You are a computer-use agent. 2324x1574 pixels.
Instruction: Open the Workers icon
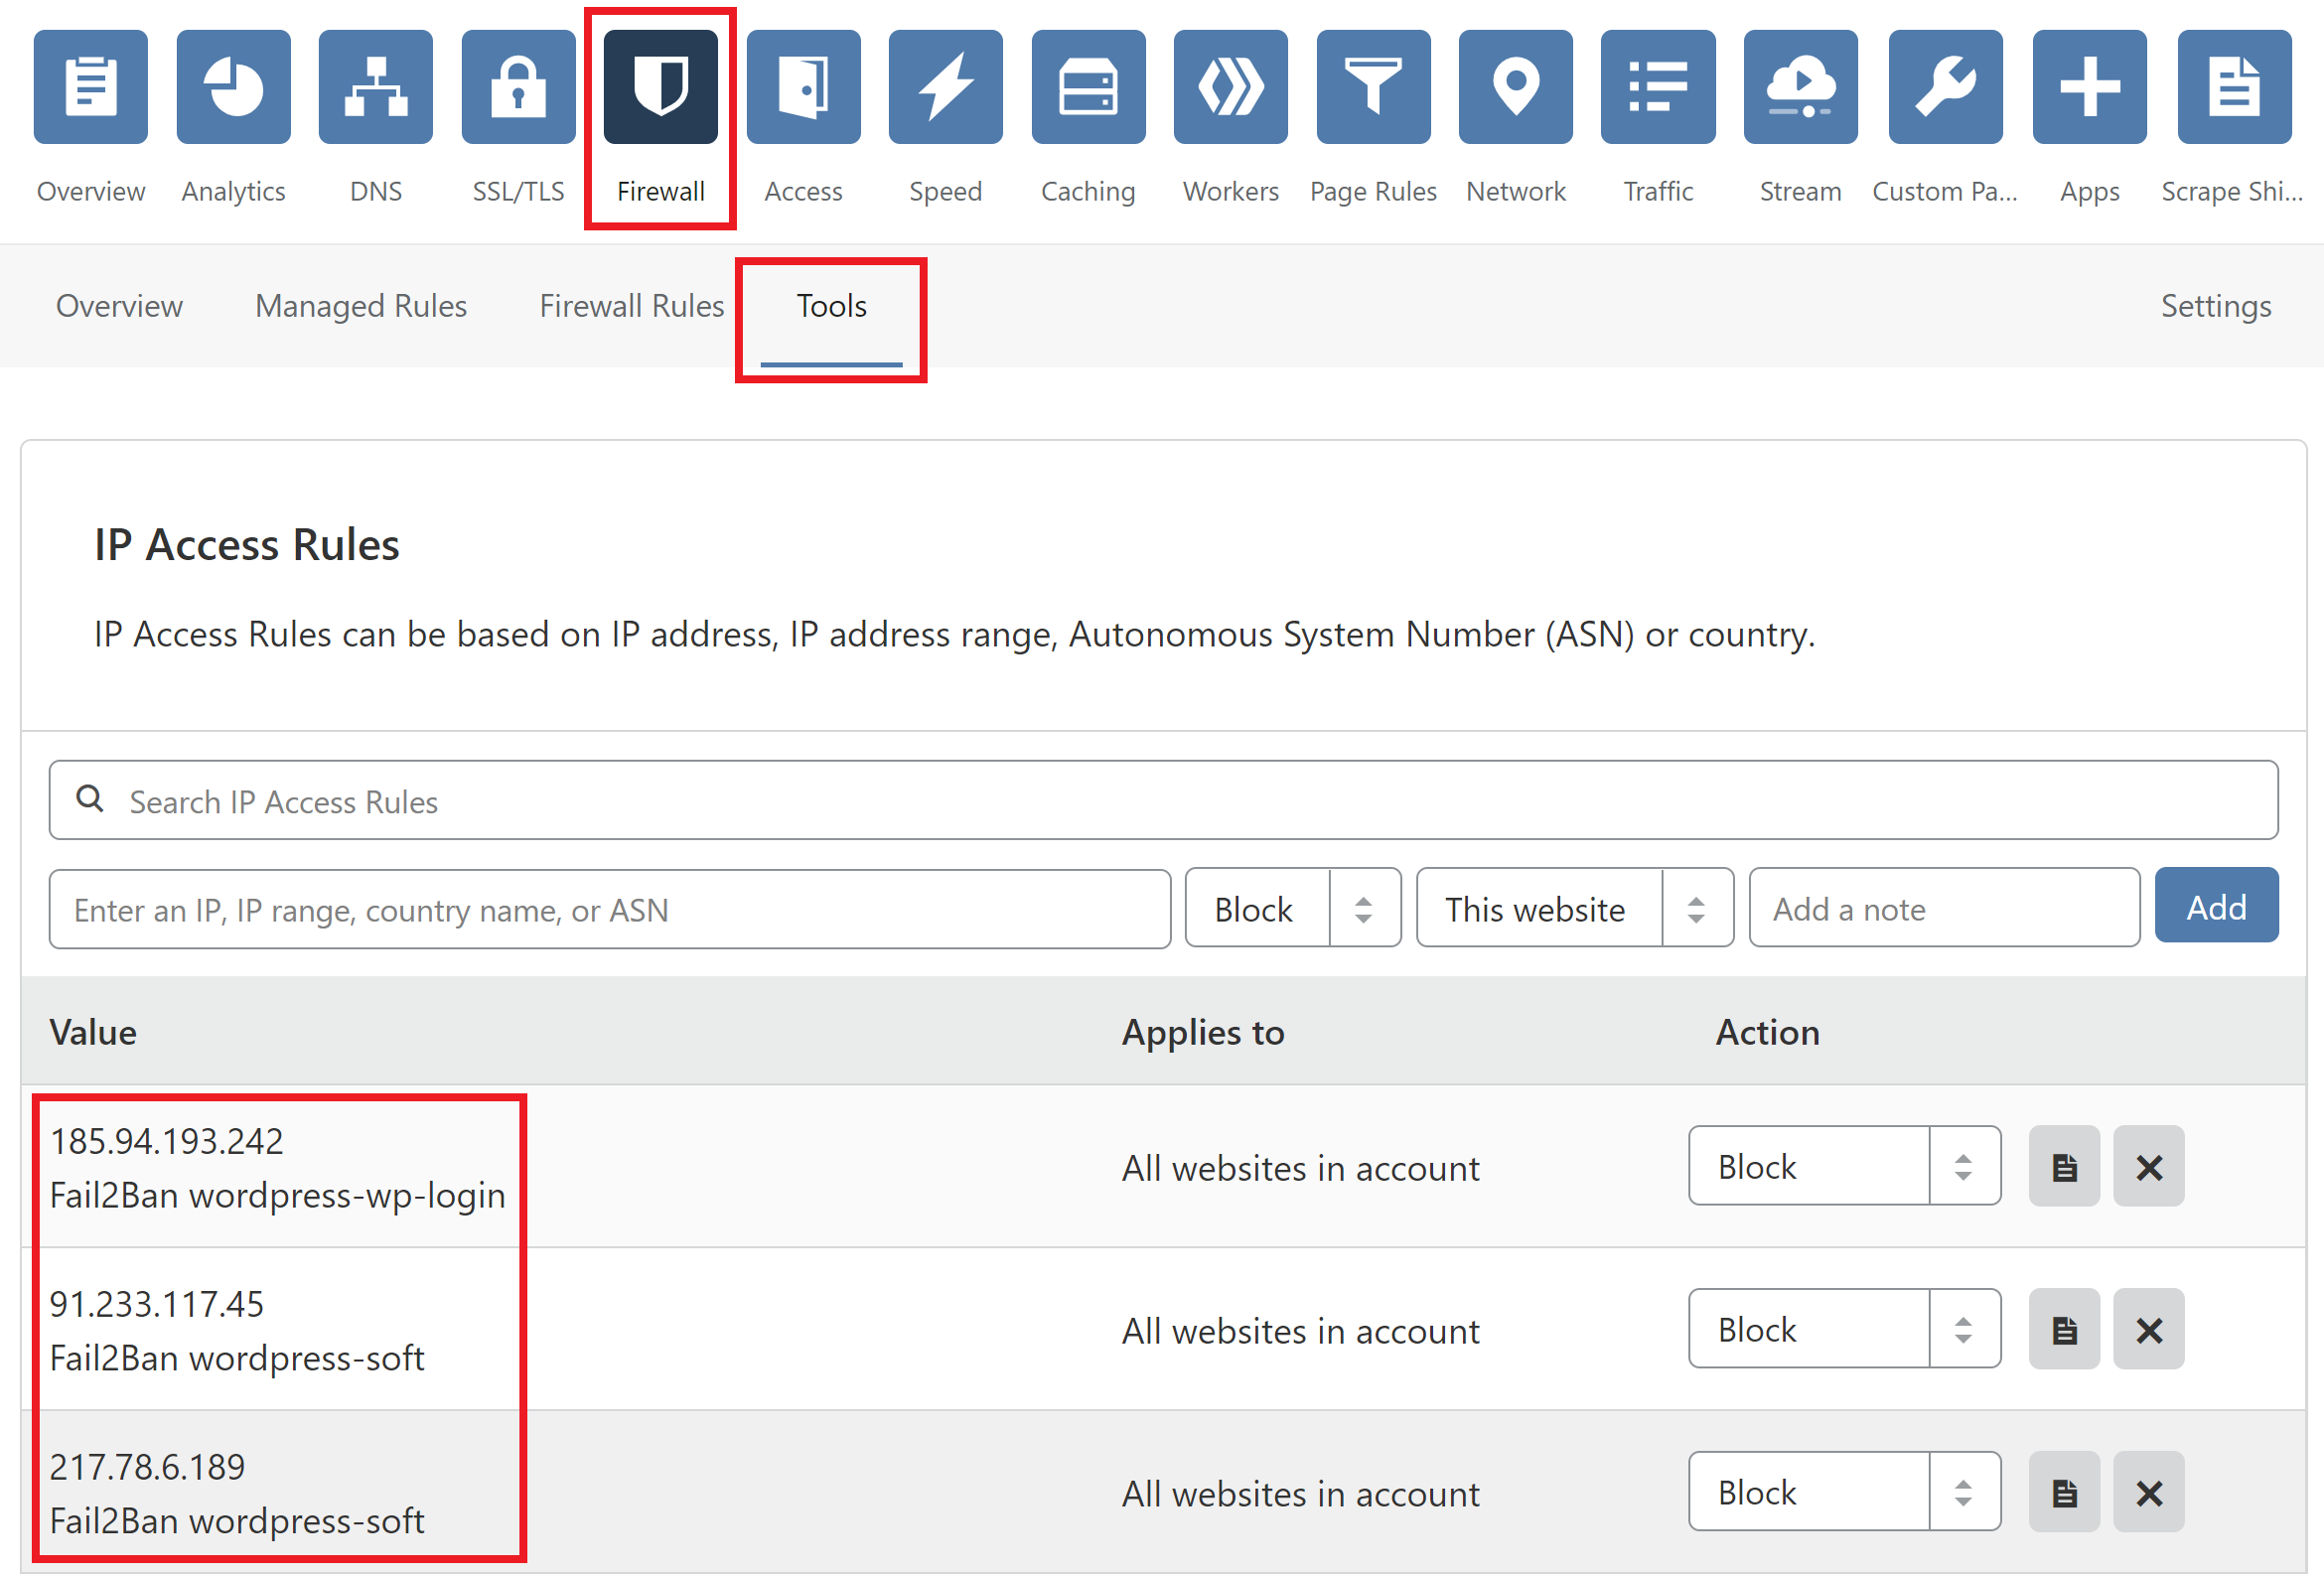(1231, 87)
